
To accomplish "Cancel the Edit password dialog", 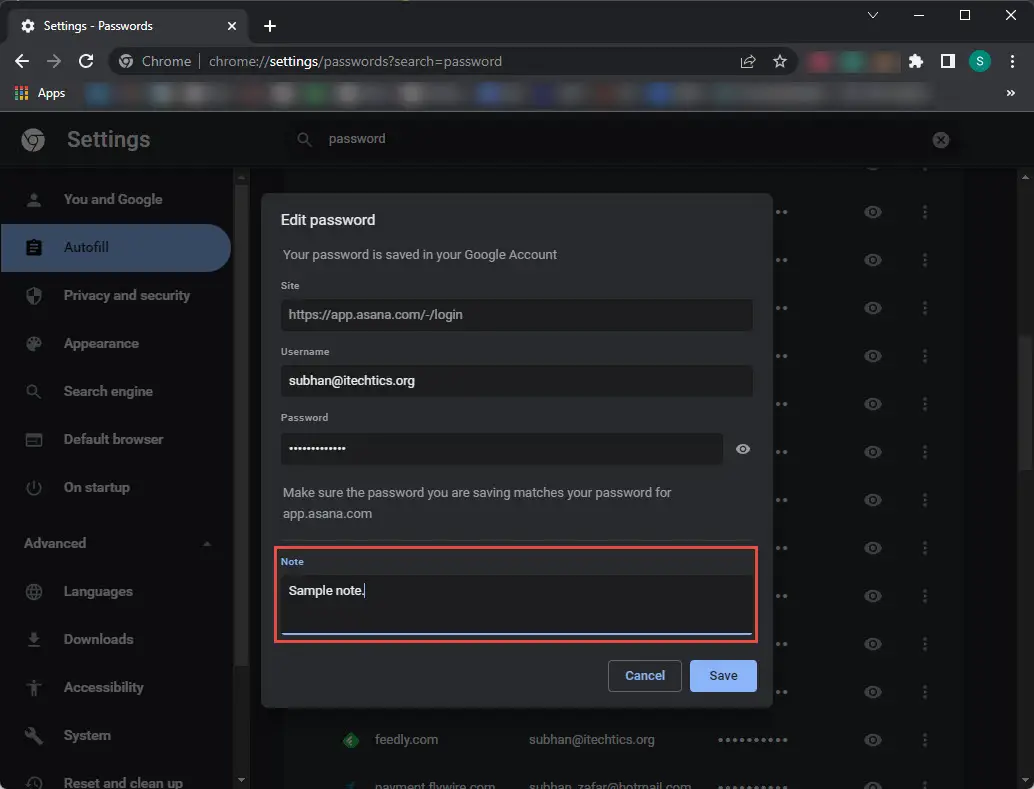I will (644, 676).
